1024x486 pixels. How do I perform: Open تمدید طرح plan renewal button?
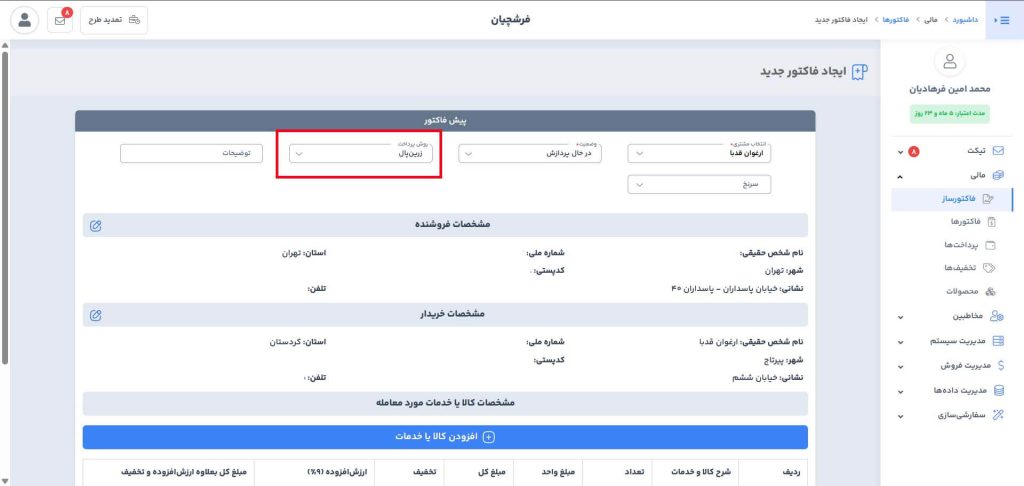(114, 20)
